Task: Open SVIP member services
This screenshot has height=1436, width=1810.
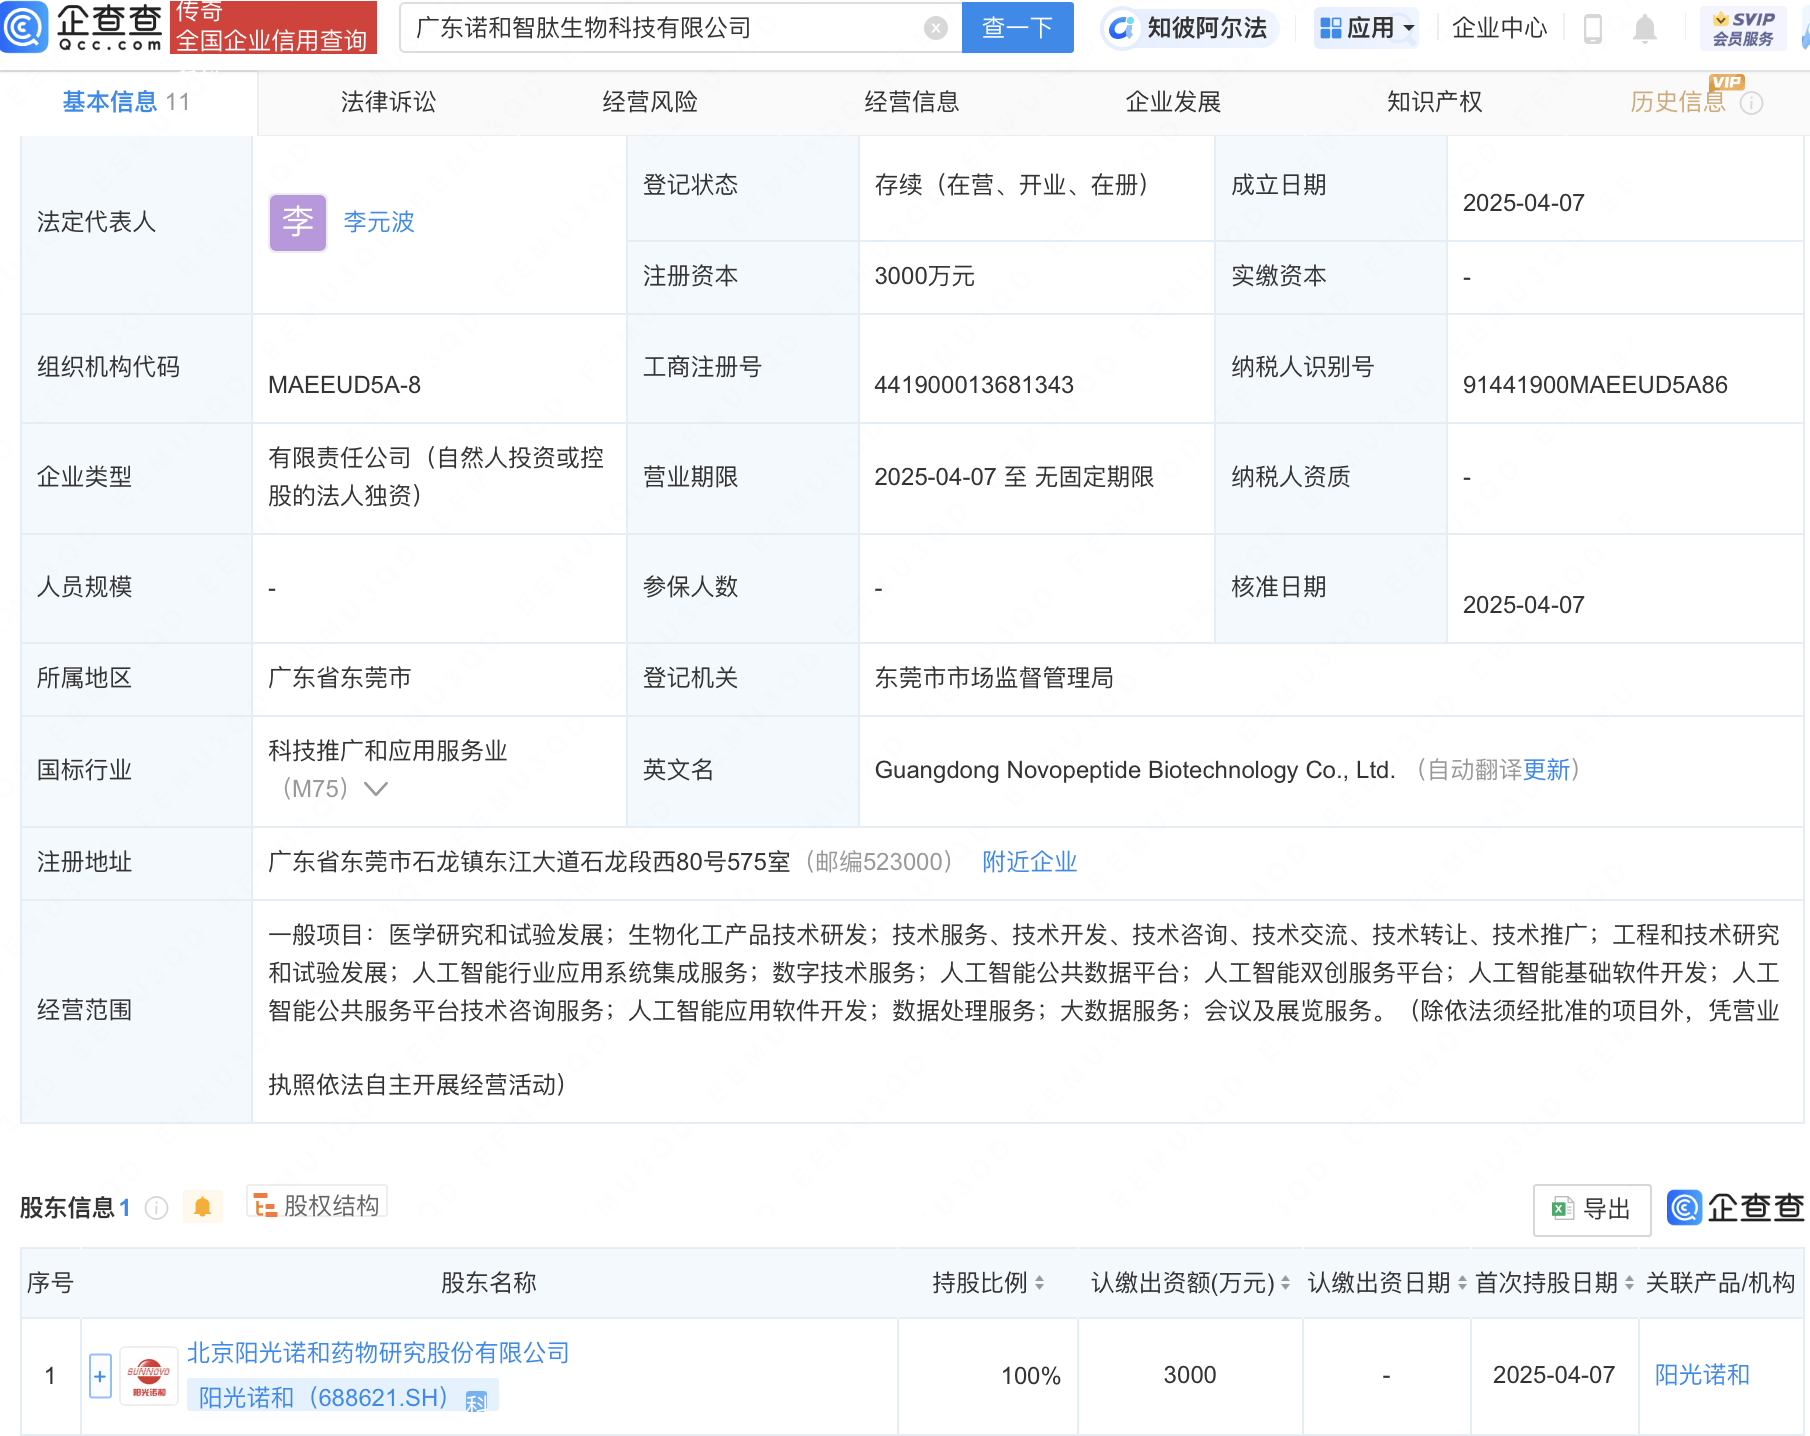Action: click(1742, 28)
